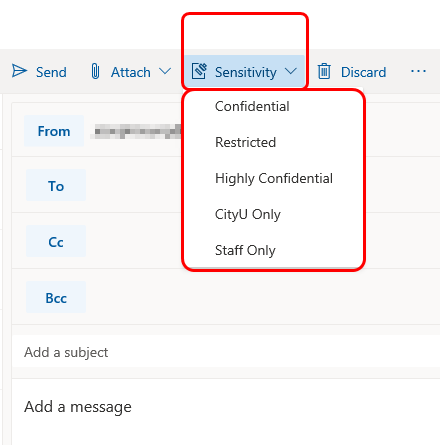Click the Send paper plane icon
The height and width of the screenshot is (445, 441).
coord(19,71)
